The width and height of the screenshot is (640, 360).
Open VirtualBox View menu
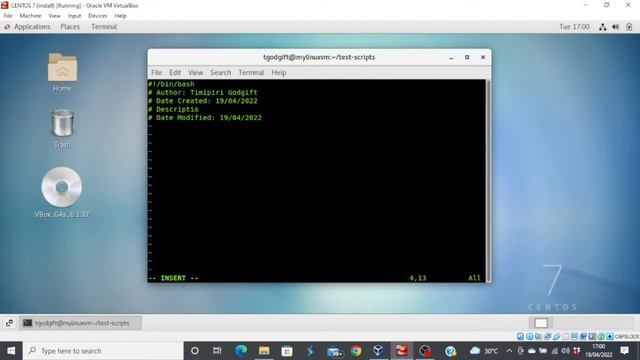coord(54,16)
